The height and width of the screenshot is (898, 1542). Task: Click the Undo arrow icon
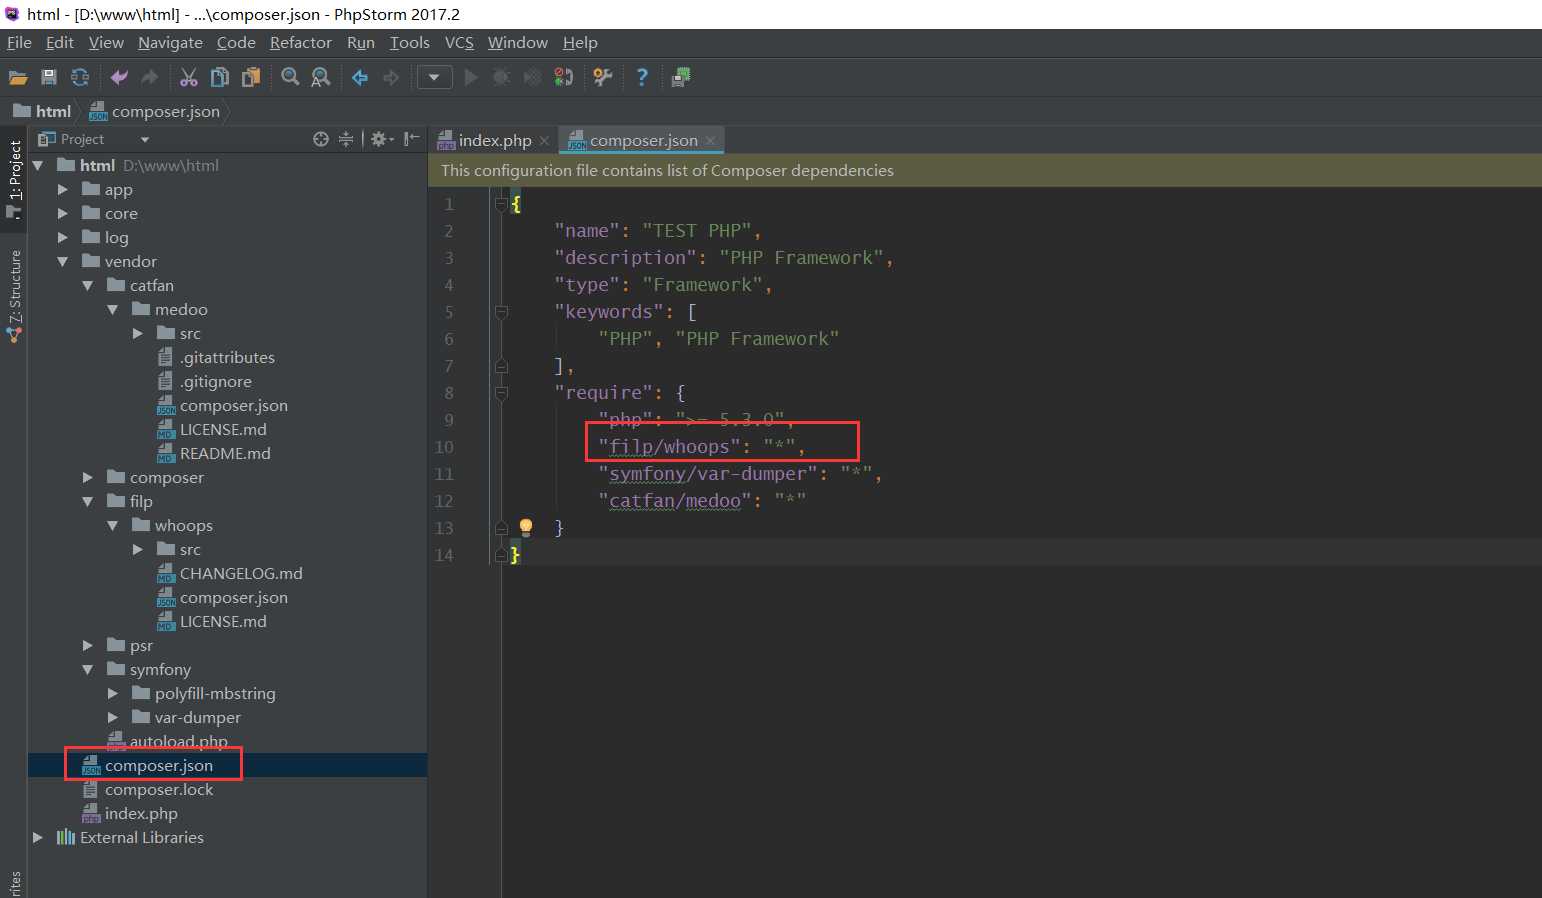coord(119,77)
